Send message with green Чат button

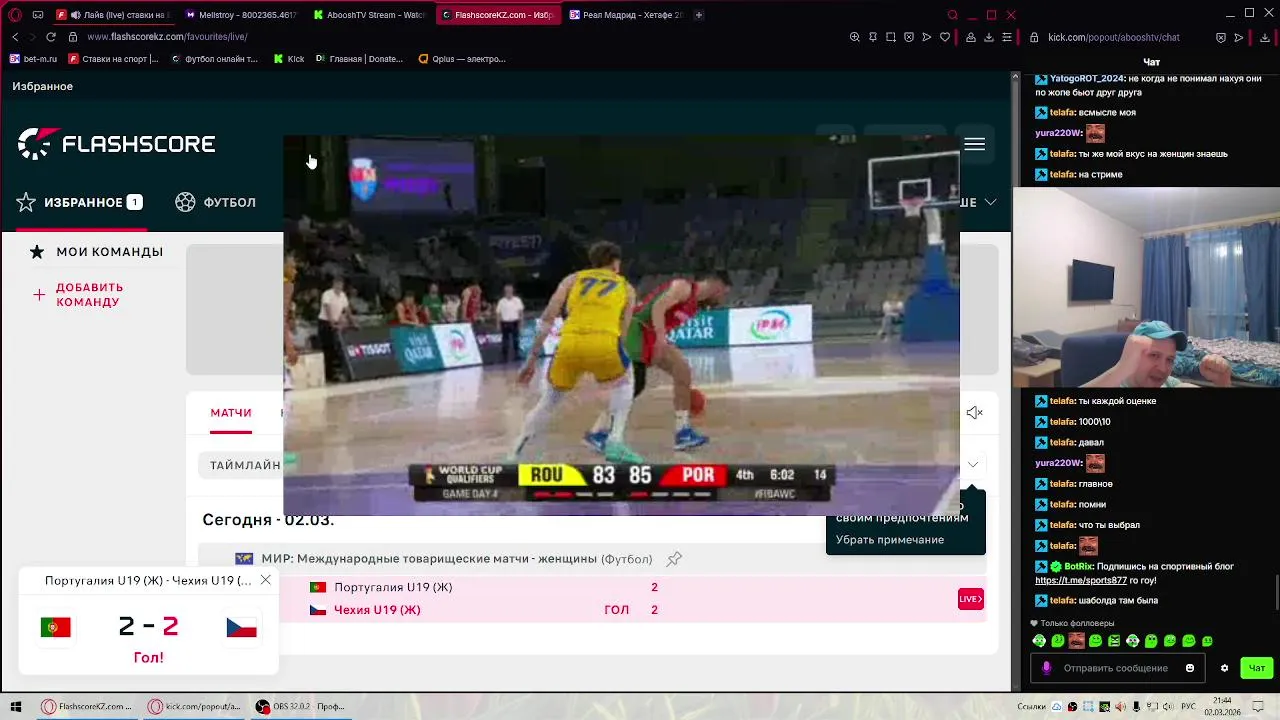point(1257,668)
